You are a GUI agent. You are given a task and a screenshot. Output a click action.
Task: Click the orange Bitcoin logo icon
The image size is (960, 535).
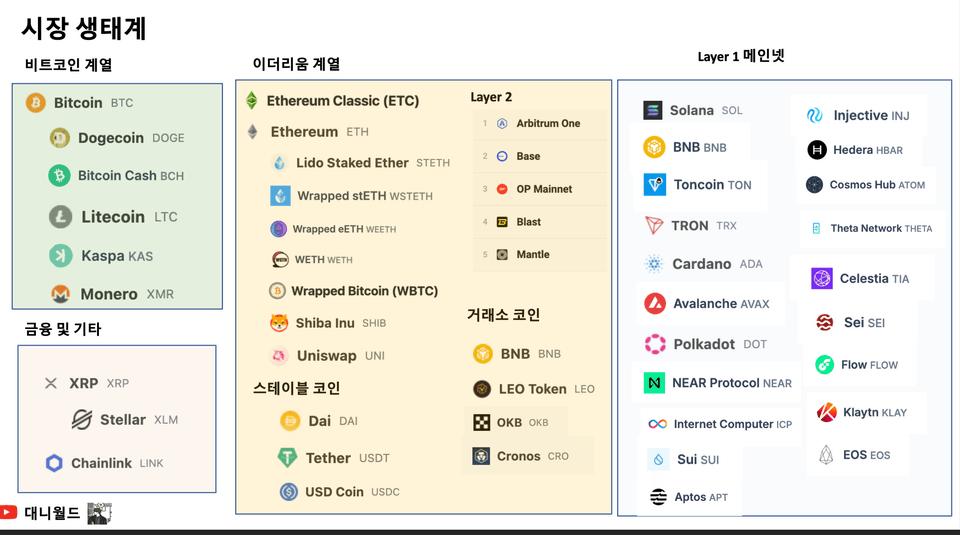[x=36, y=102]
